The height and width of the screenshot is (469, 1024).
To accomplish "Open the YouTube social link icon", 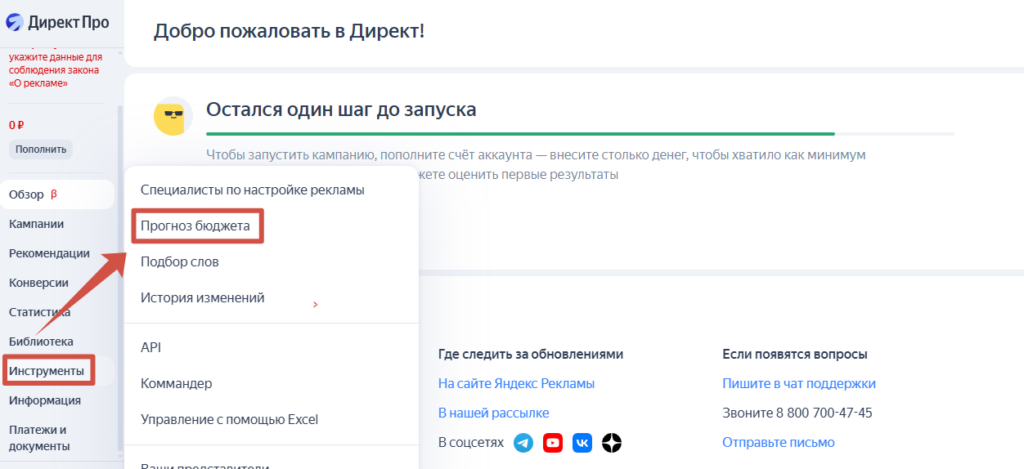I will [x=552, y=443].
